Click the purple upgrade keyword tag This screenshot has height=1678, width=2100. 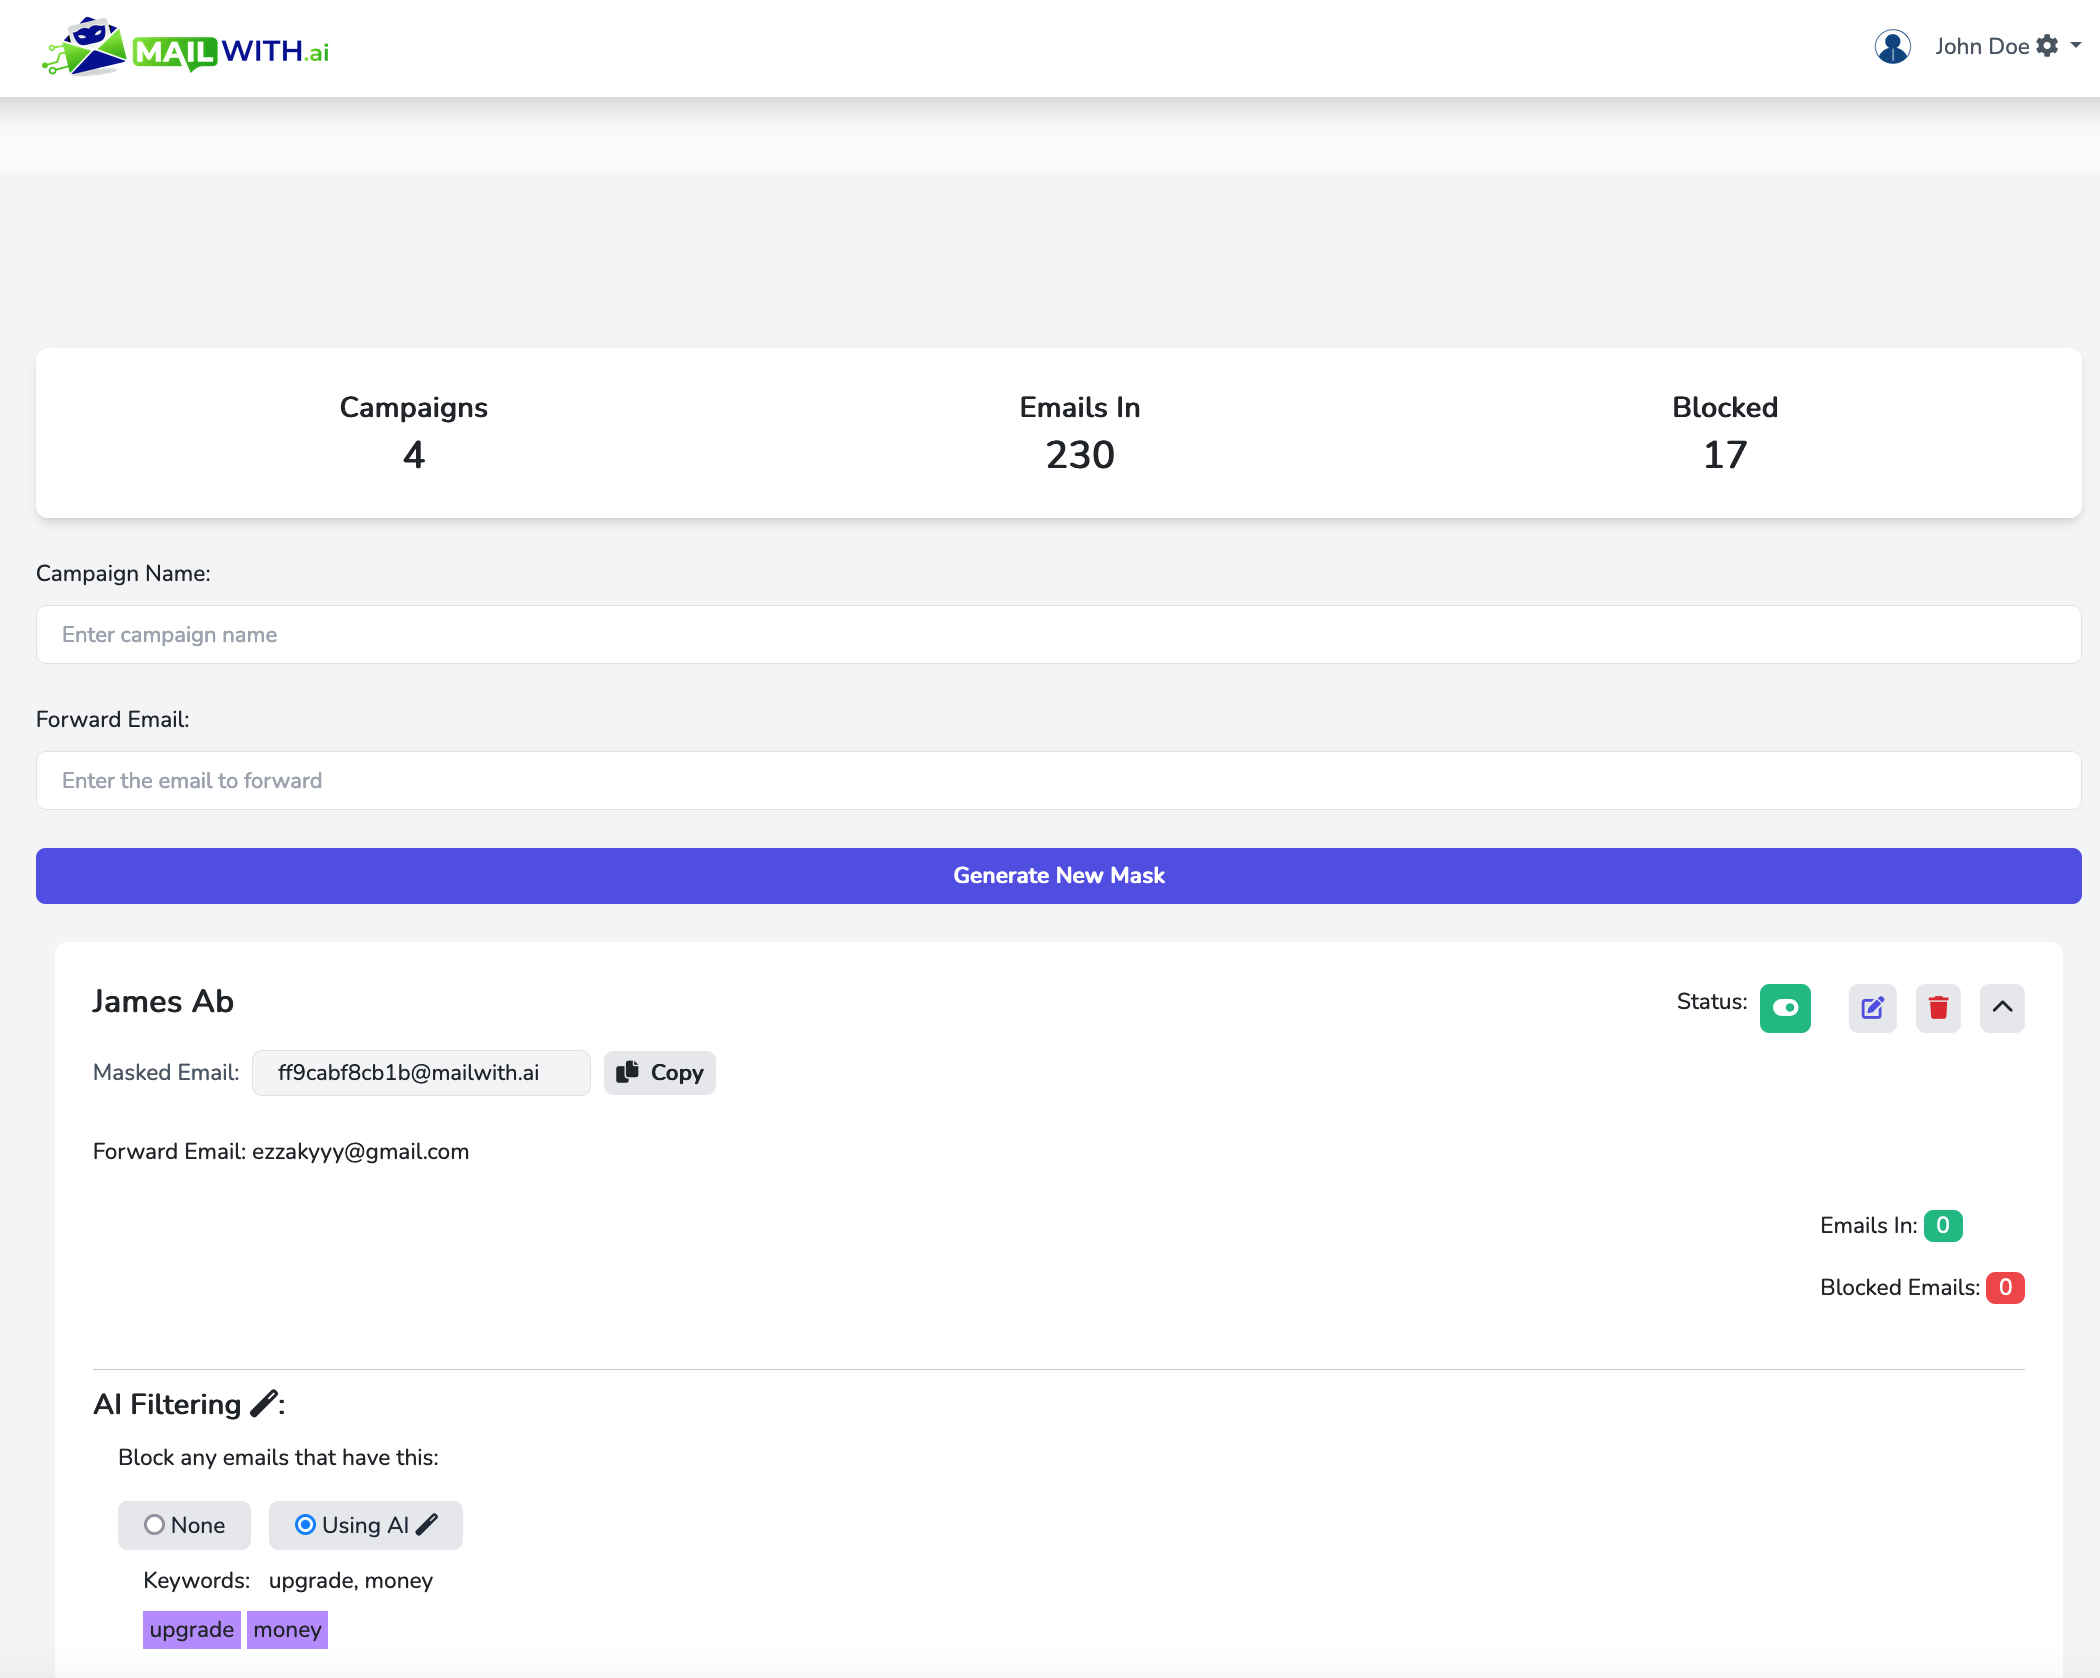tap(191, 1630)
